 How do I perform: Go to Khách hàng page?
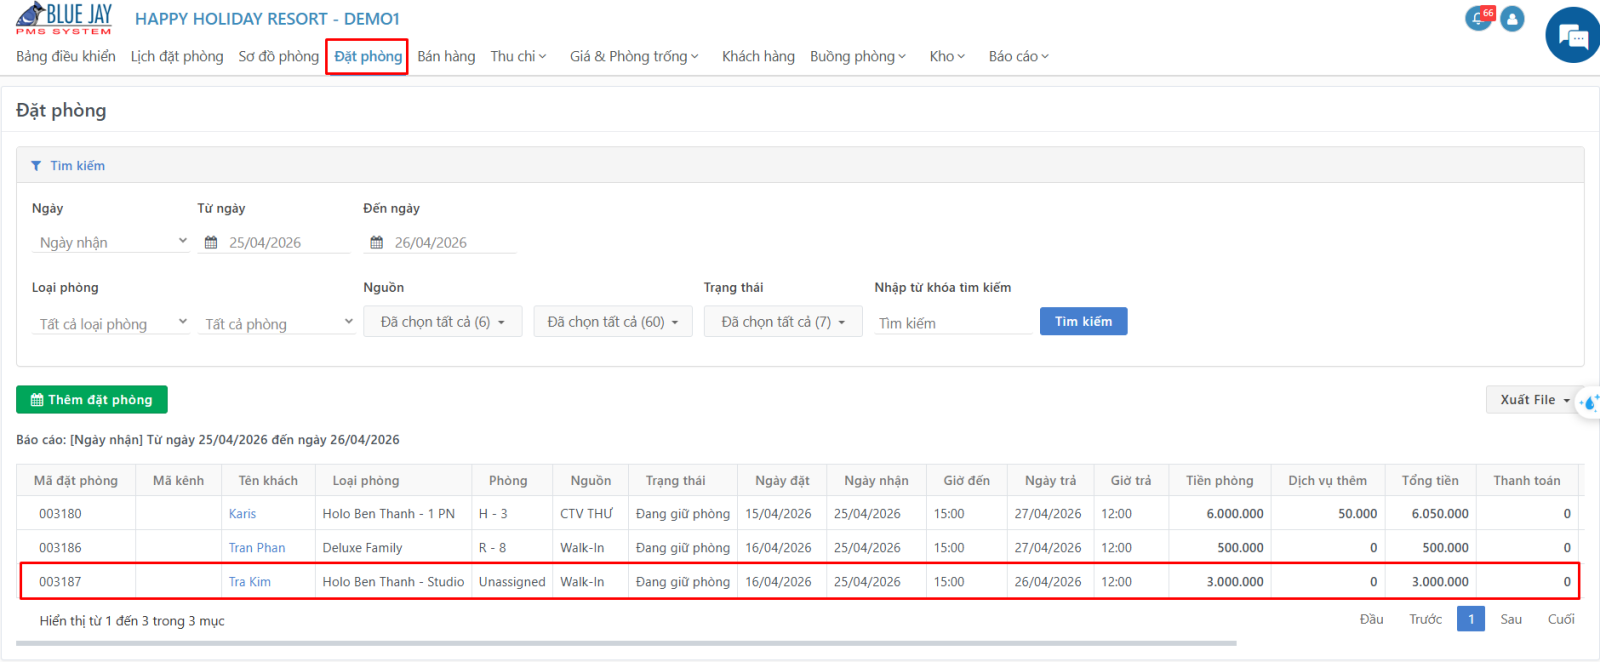pos(758,56)
